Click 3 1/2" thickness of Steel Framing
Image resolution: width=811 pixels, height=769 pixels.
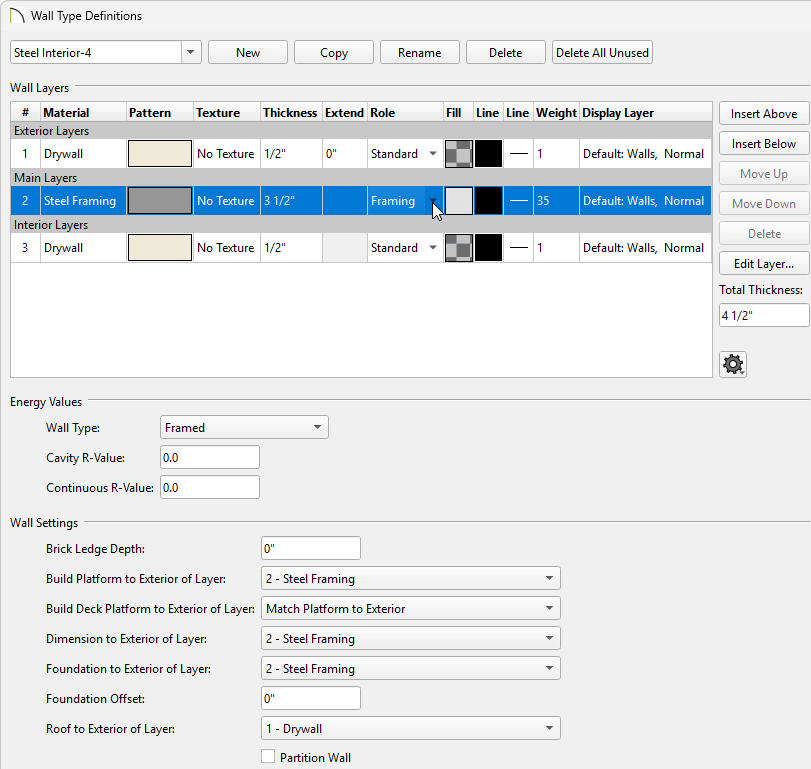pos(291,201)
